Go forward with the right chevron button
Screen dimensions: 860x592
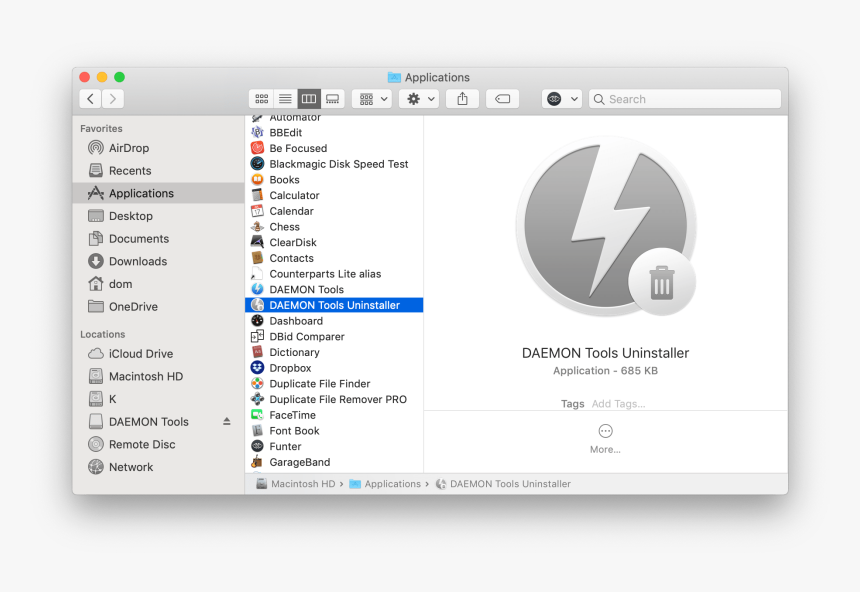click(x=112, y=99)
